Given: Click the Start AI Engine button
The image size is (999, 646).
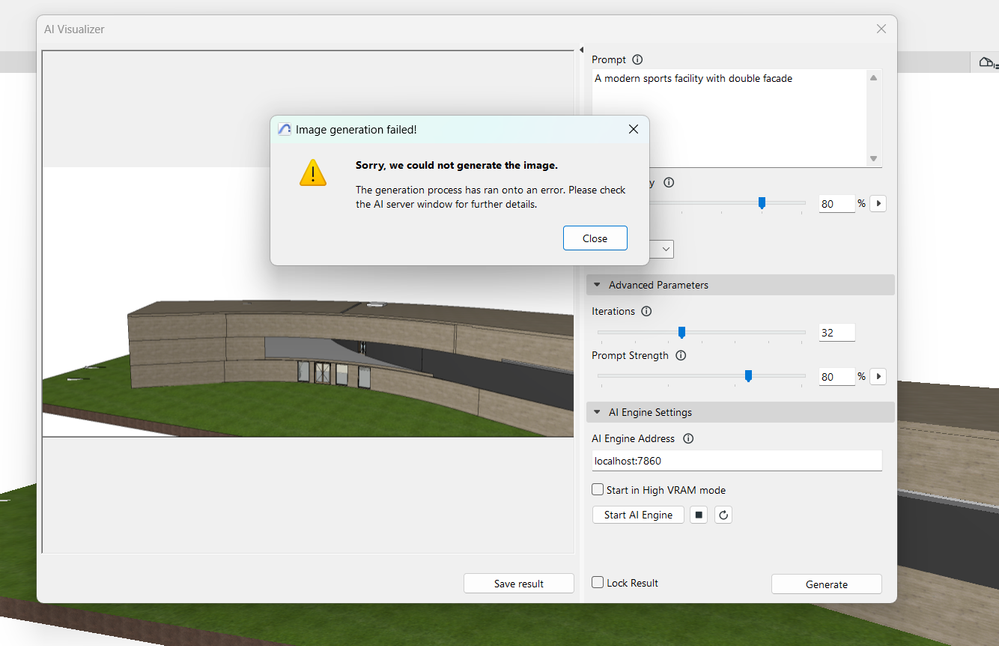Looking at the screenshot, I should pyautogui.click(x=638, y=514).
